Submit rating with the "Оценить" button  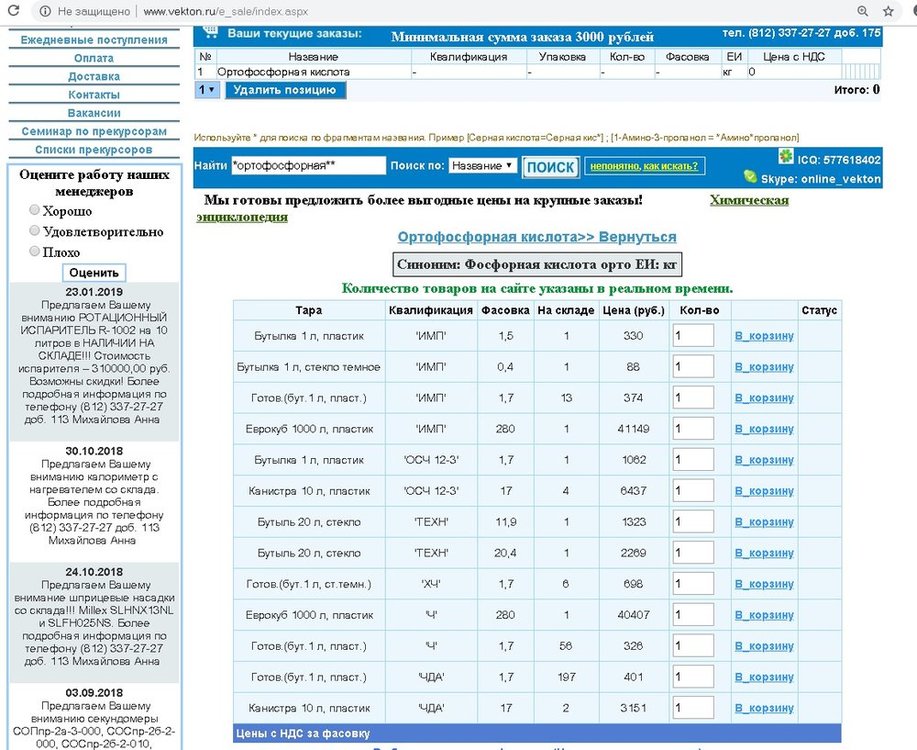[x=95, y=272]
